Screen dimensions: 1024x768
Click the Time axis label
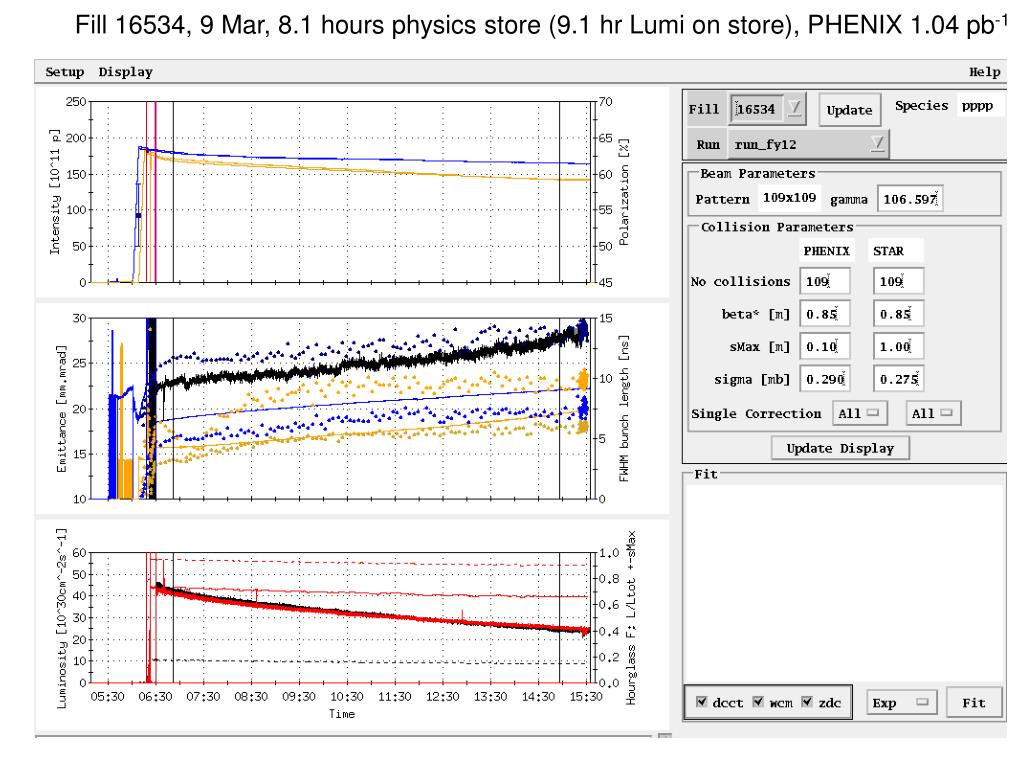(x=342, y=714)
